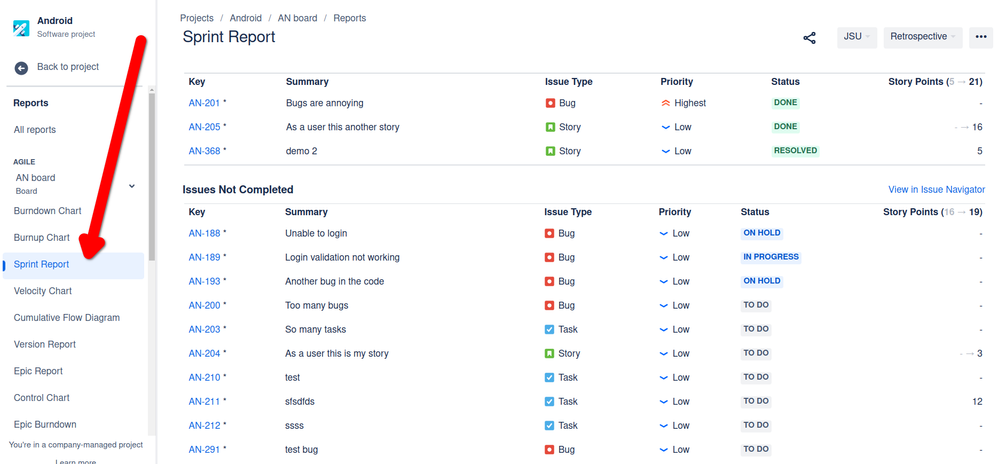Open the Version Report

tap(45, 345)
